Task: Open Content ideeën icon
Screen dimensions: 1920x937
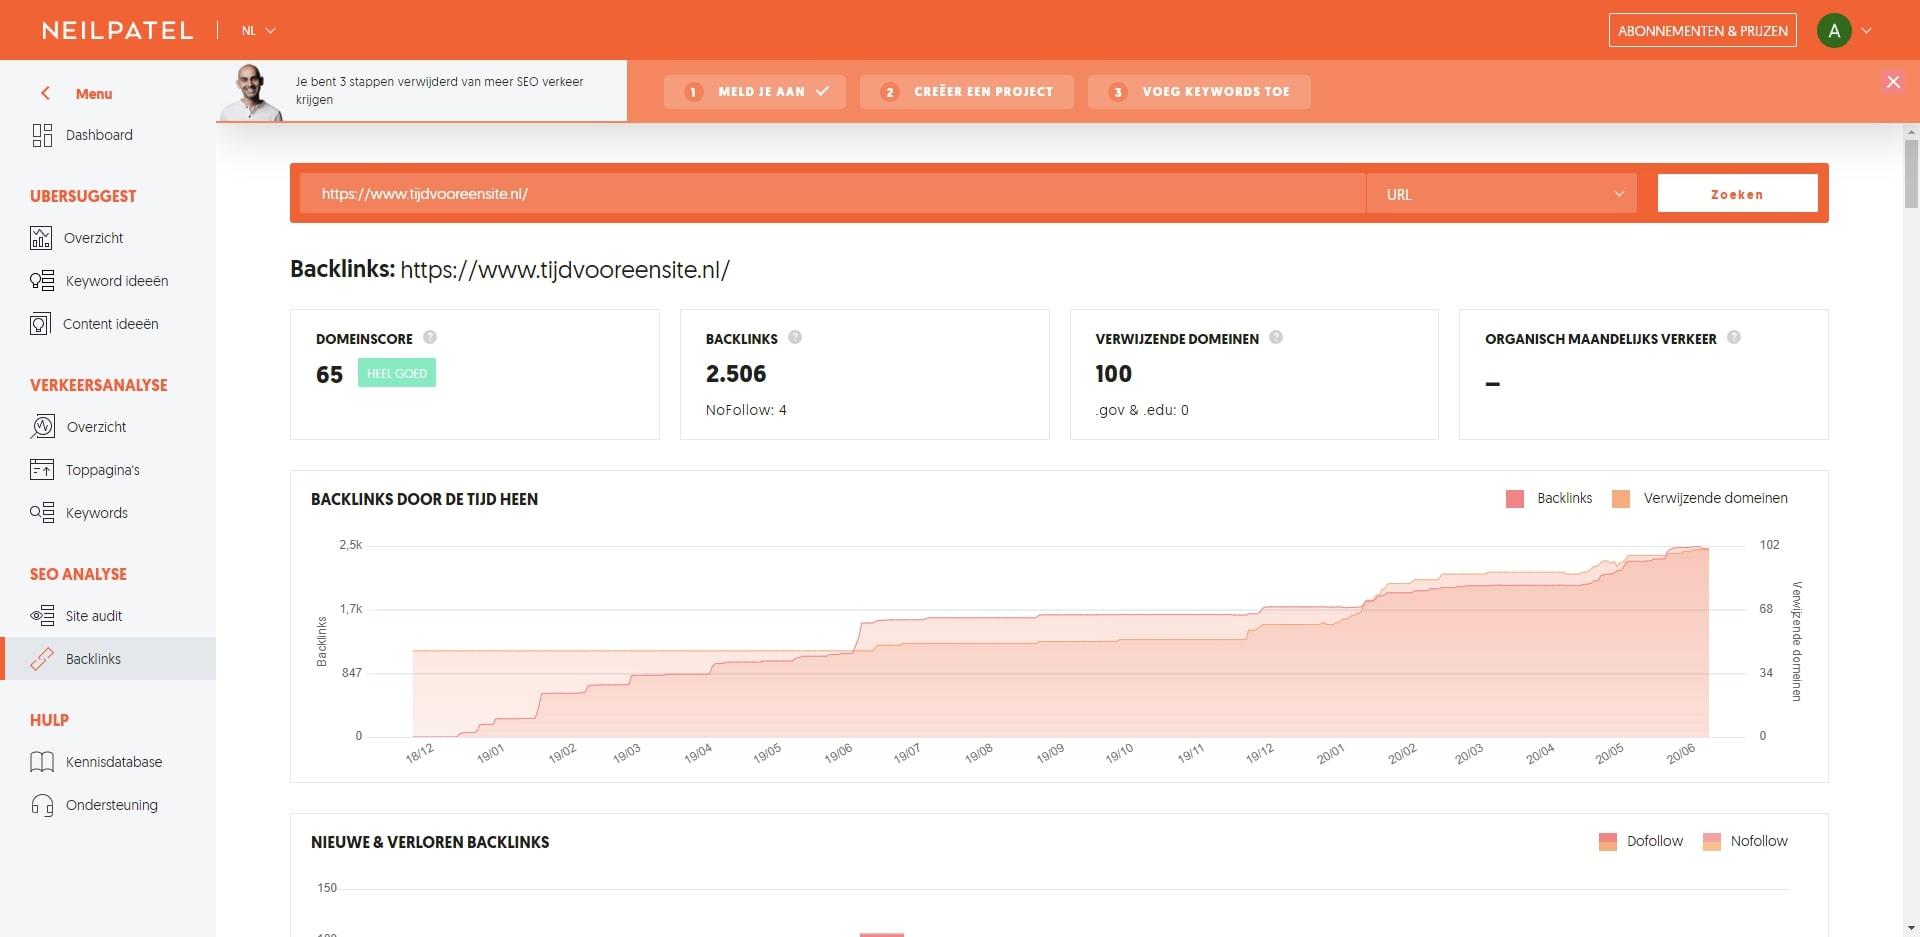Action: [40, 324]
